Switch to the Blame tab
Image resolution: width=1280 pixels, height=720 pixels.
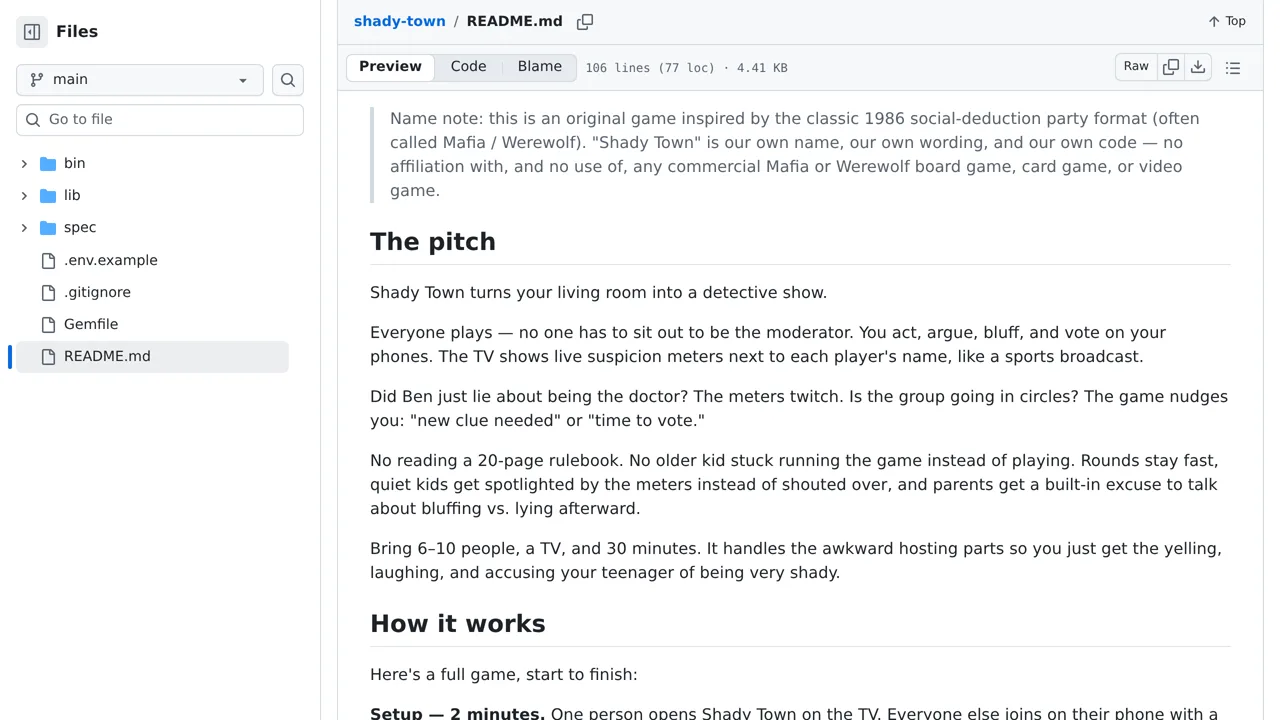pyautogui.click(x=540, y=67)
